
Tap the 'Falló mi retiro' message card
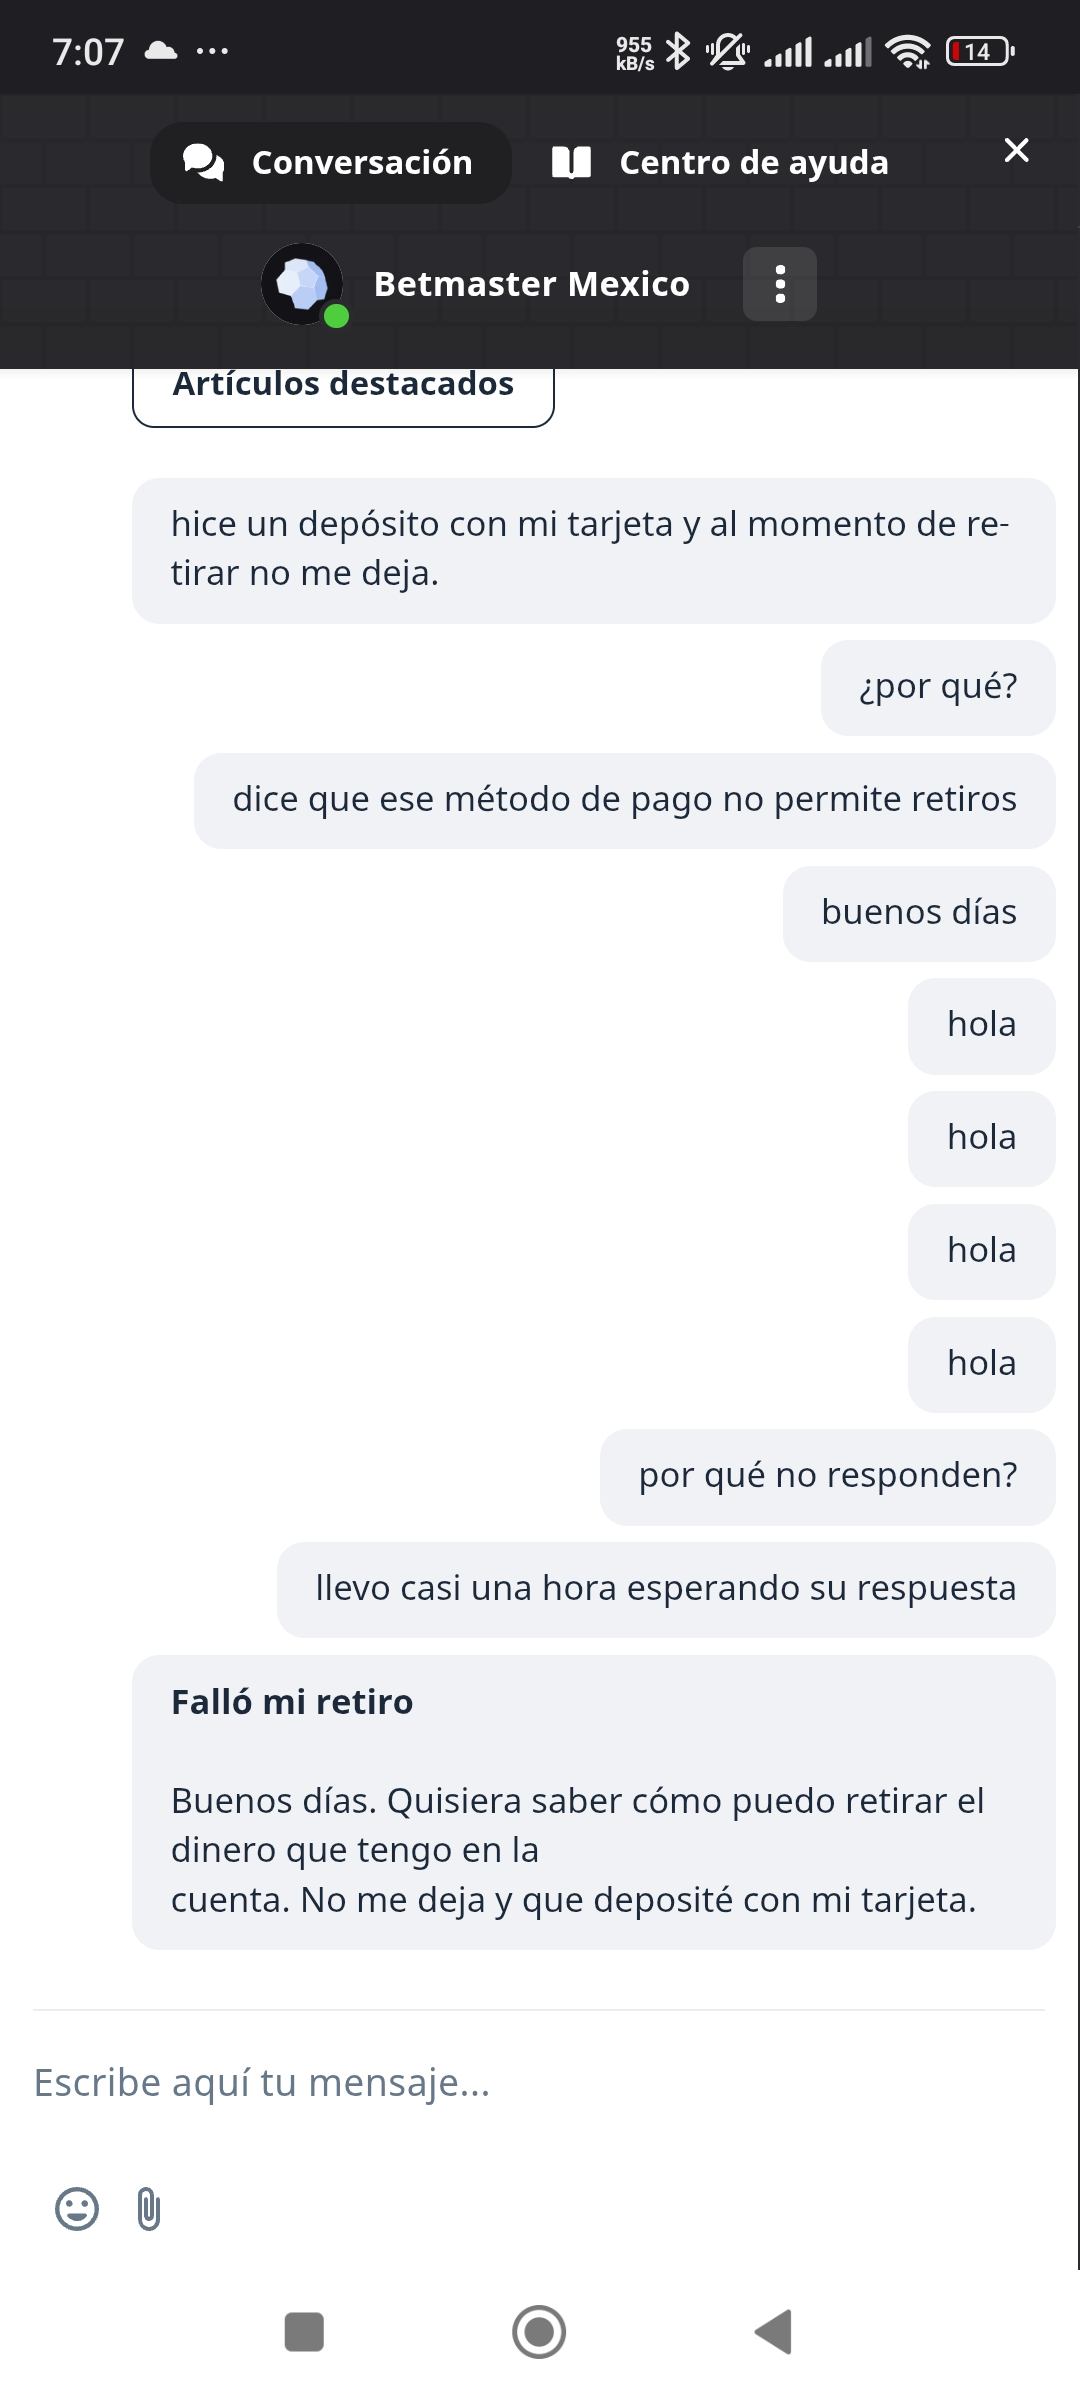click(x=593, y=1802)
